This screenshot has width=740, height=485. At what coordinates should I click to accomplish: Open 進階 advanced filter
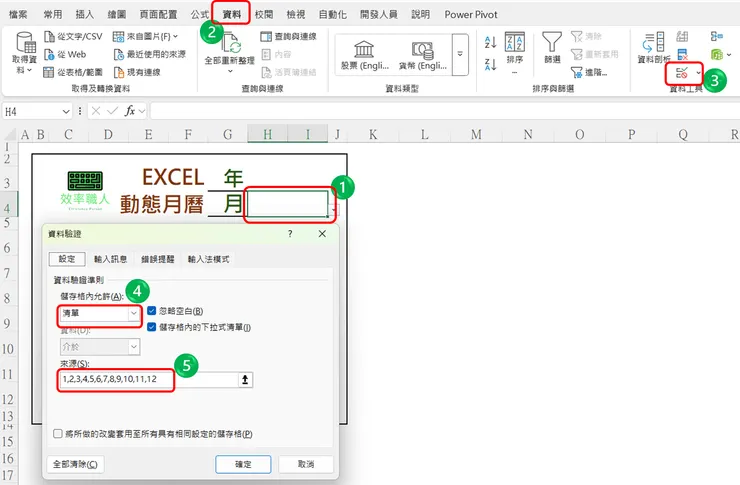[x=589, y=72]
